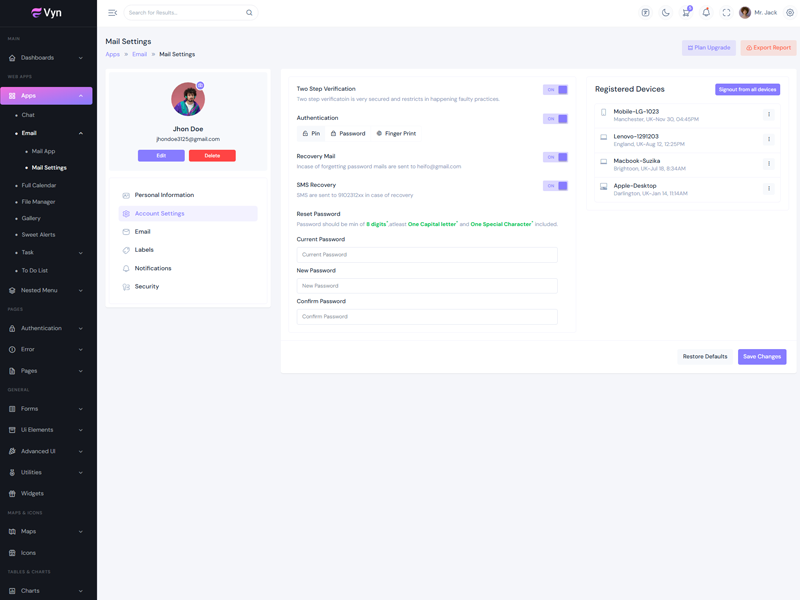Open notifications bell icon
This screenshot has height=600, width=800.
(x=706, y=13)
